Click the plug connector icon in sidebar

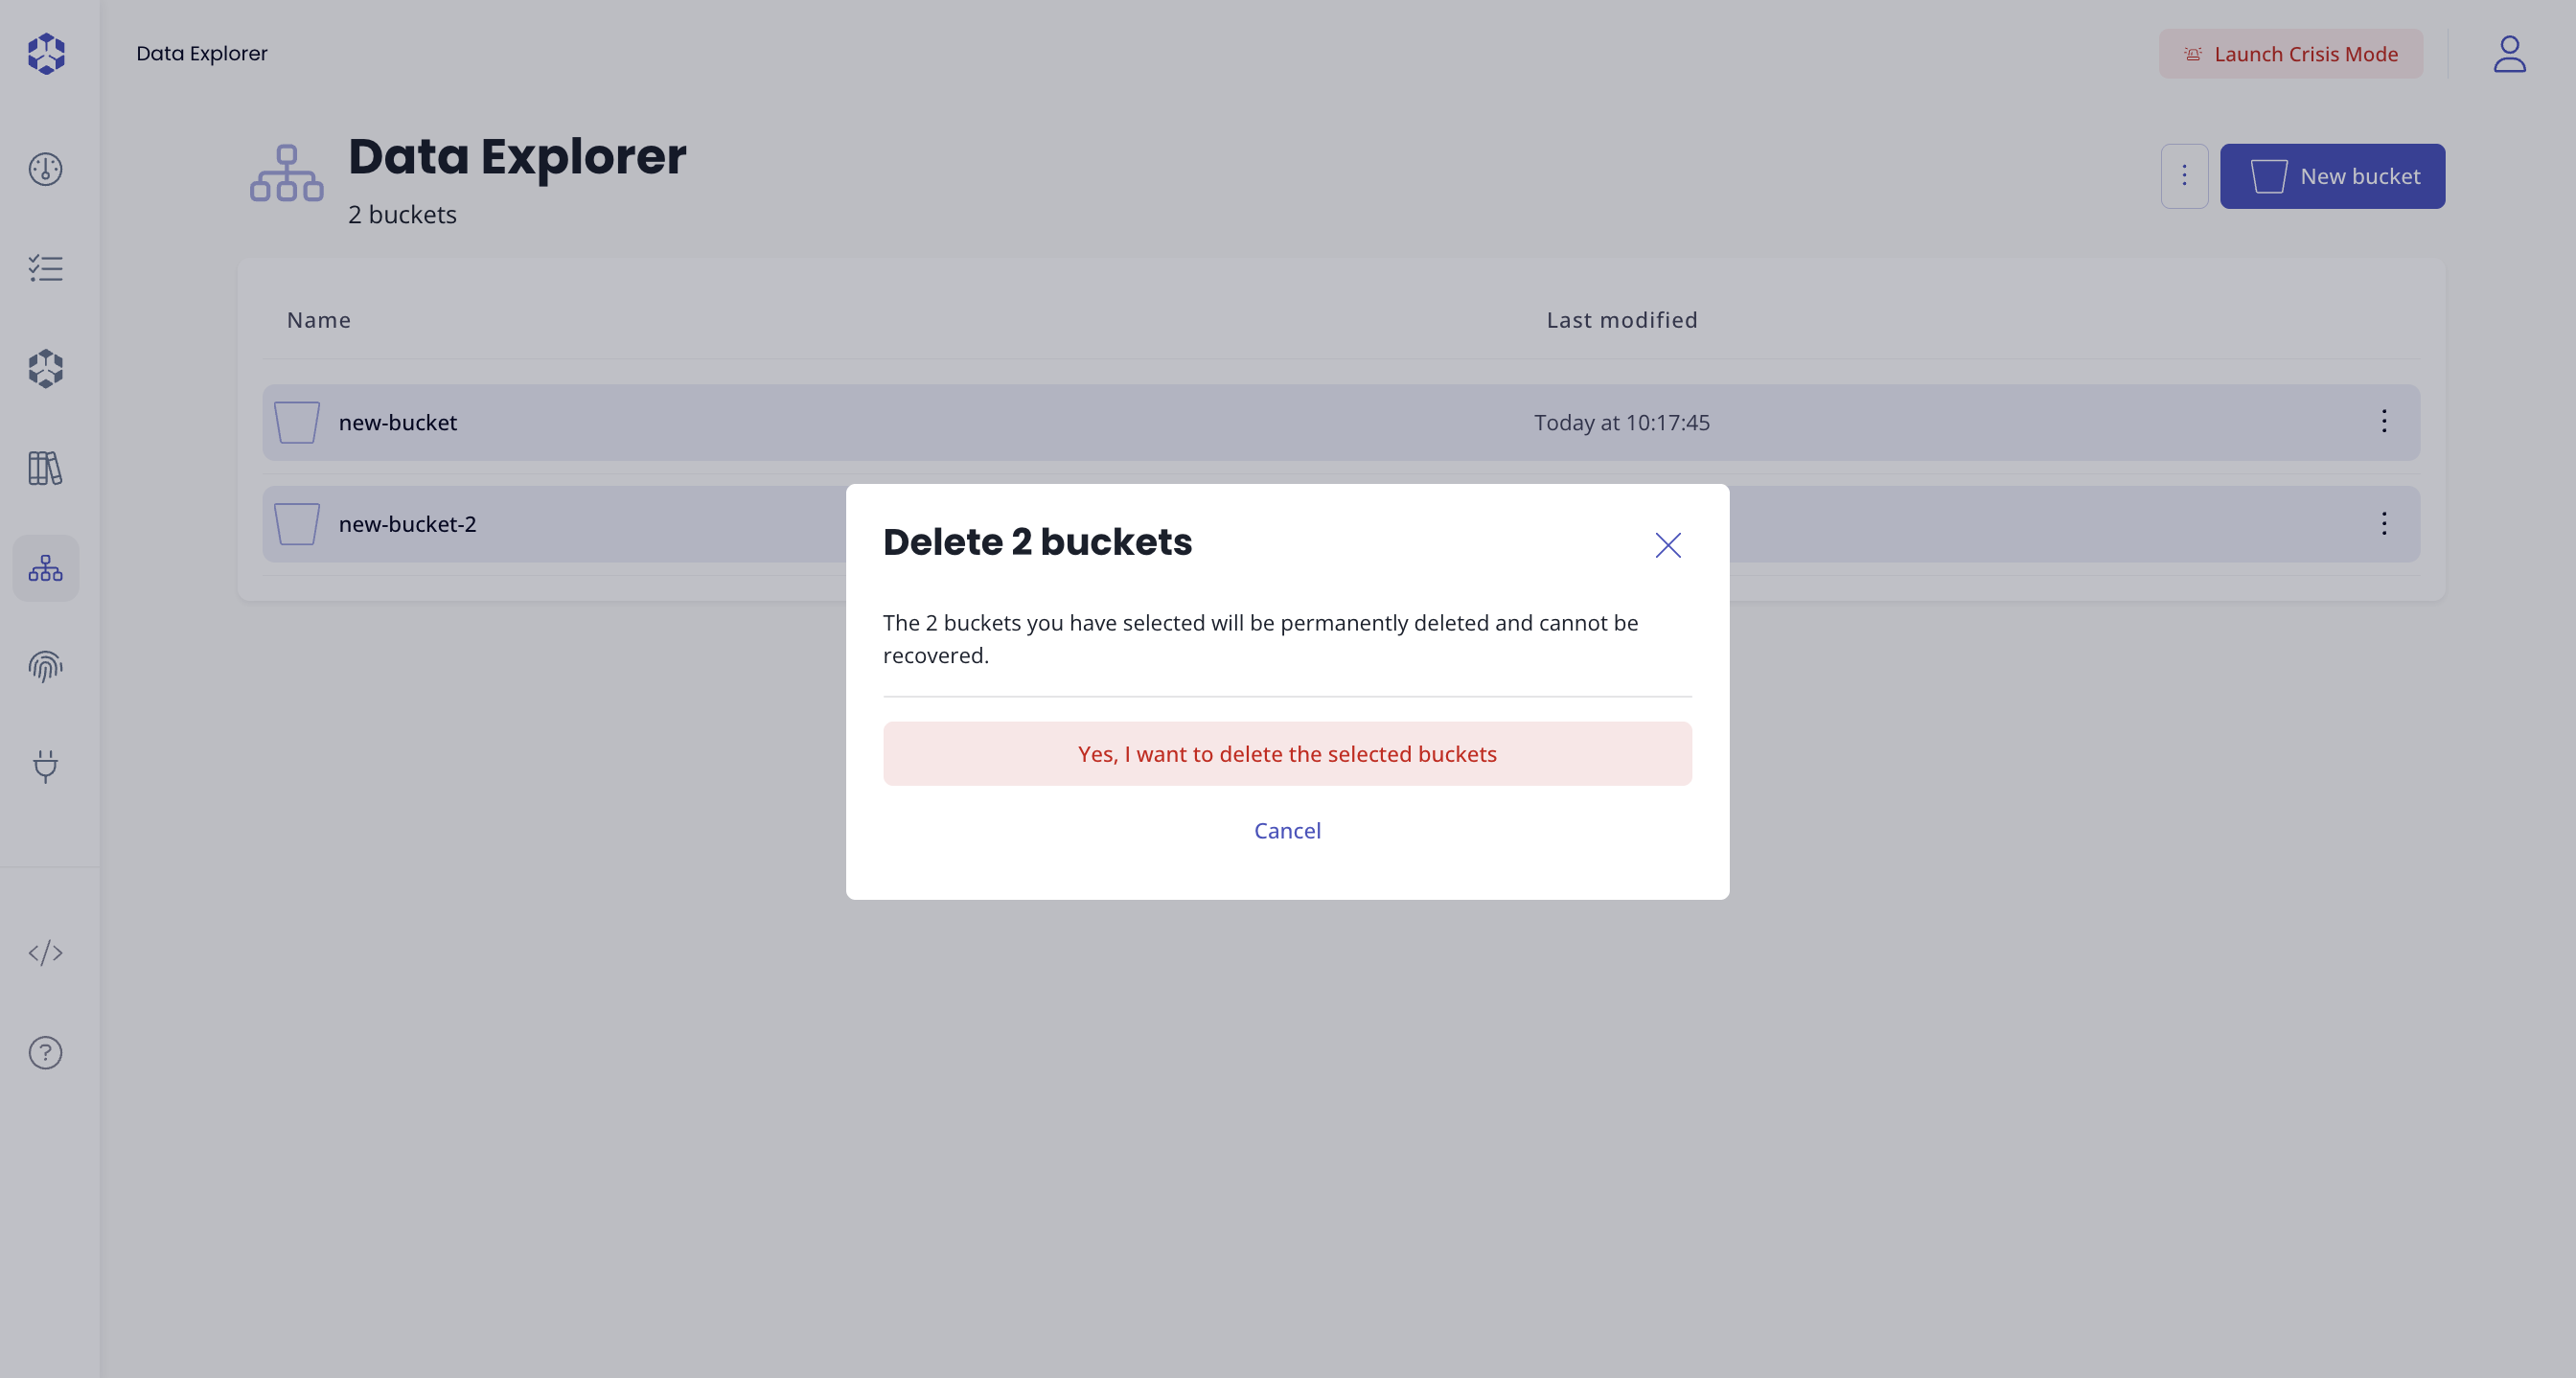[x=46, y=767]
